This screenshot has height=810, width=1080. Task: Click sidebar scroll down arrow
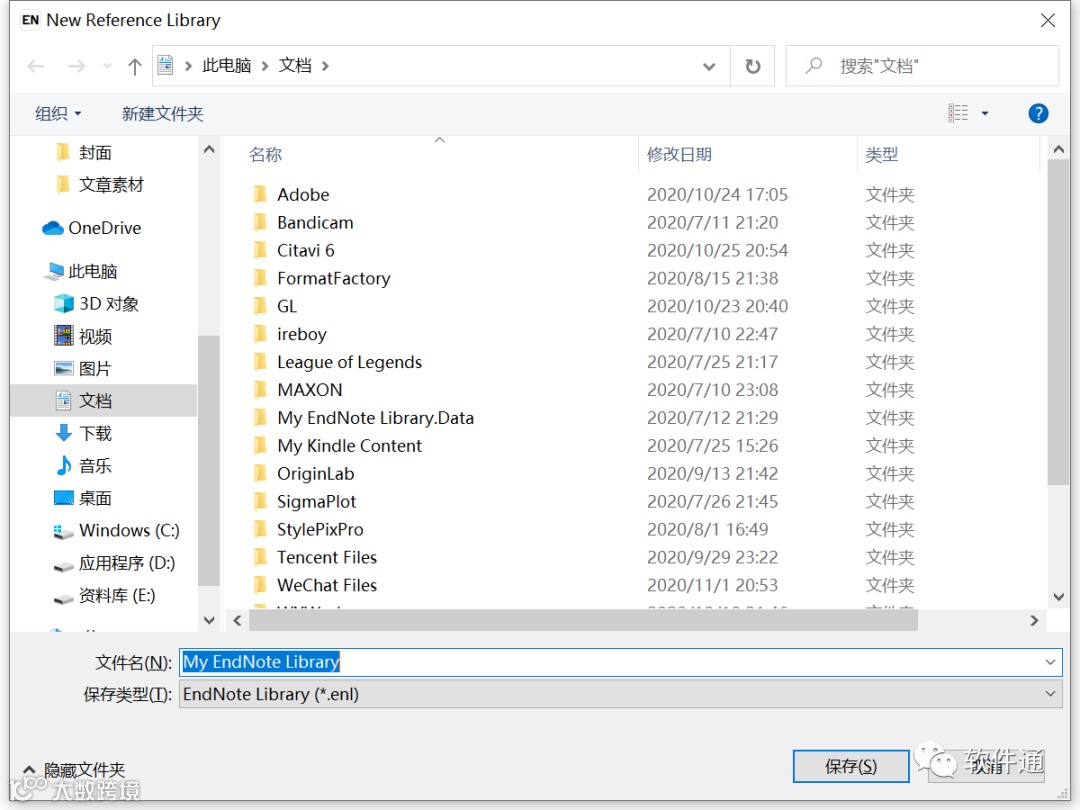pyautogui.click(x=209, y=621)
